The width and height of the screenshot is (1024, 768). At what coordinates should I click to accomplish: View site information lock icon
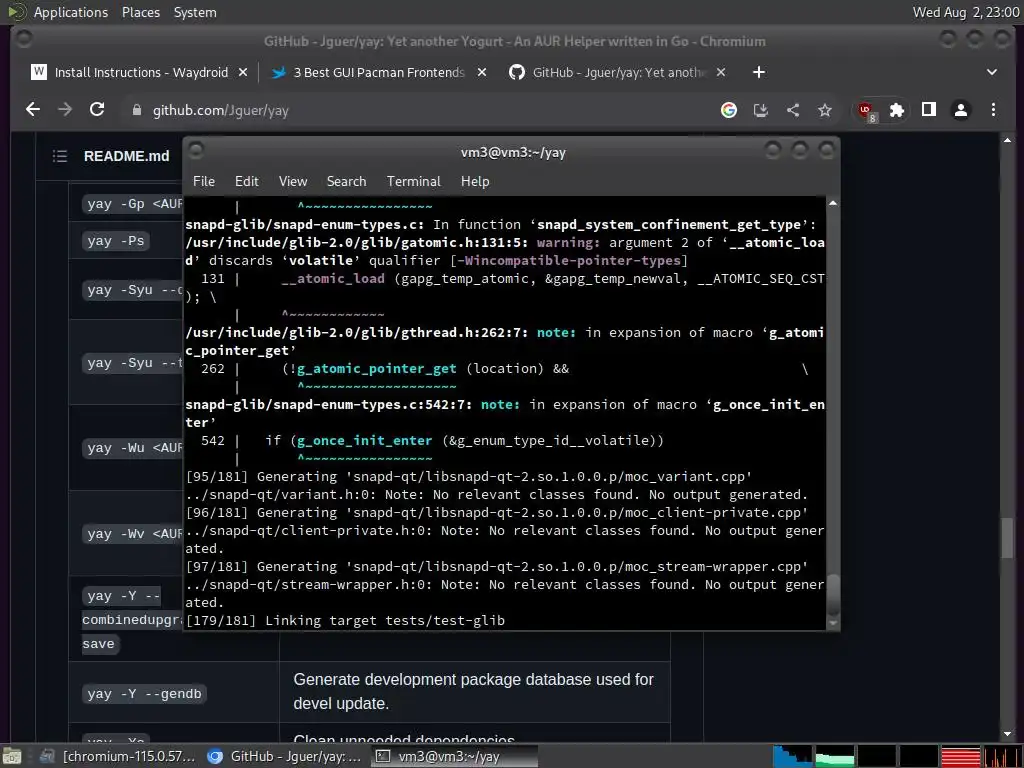point(136,110)
